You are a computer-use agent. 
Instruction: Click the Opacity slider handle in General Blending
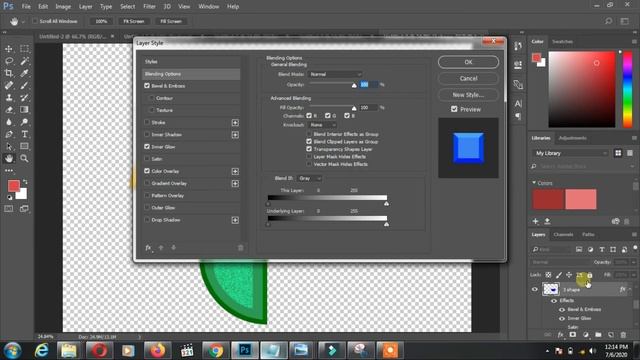tap(354, 85)
